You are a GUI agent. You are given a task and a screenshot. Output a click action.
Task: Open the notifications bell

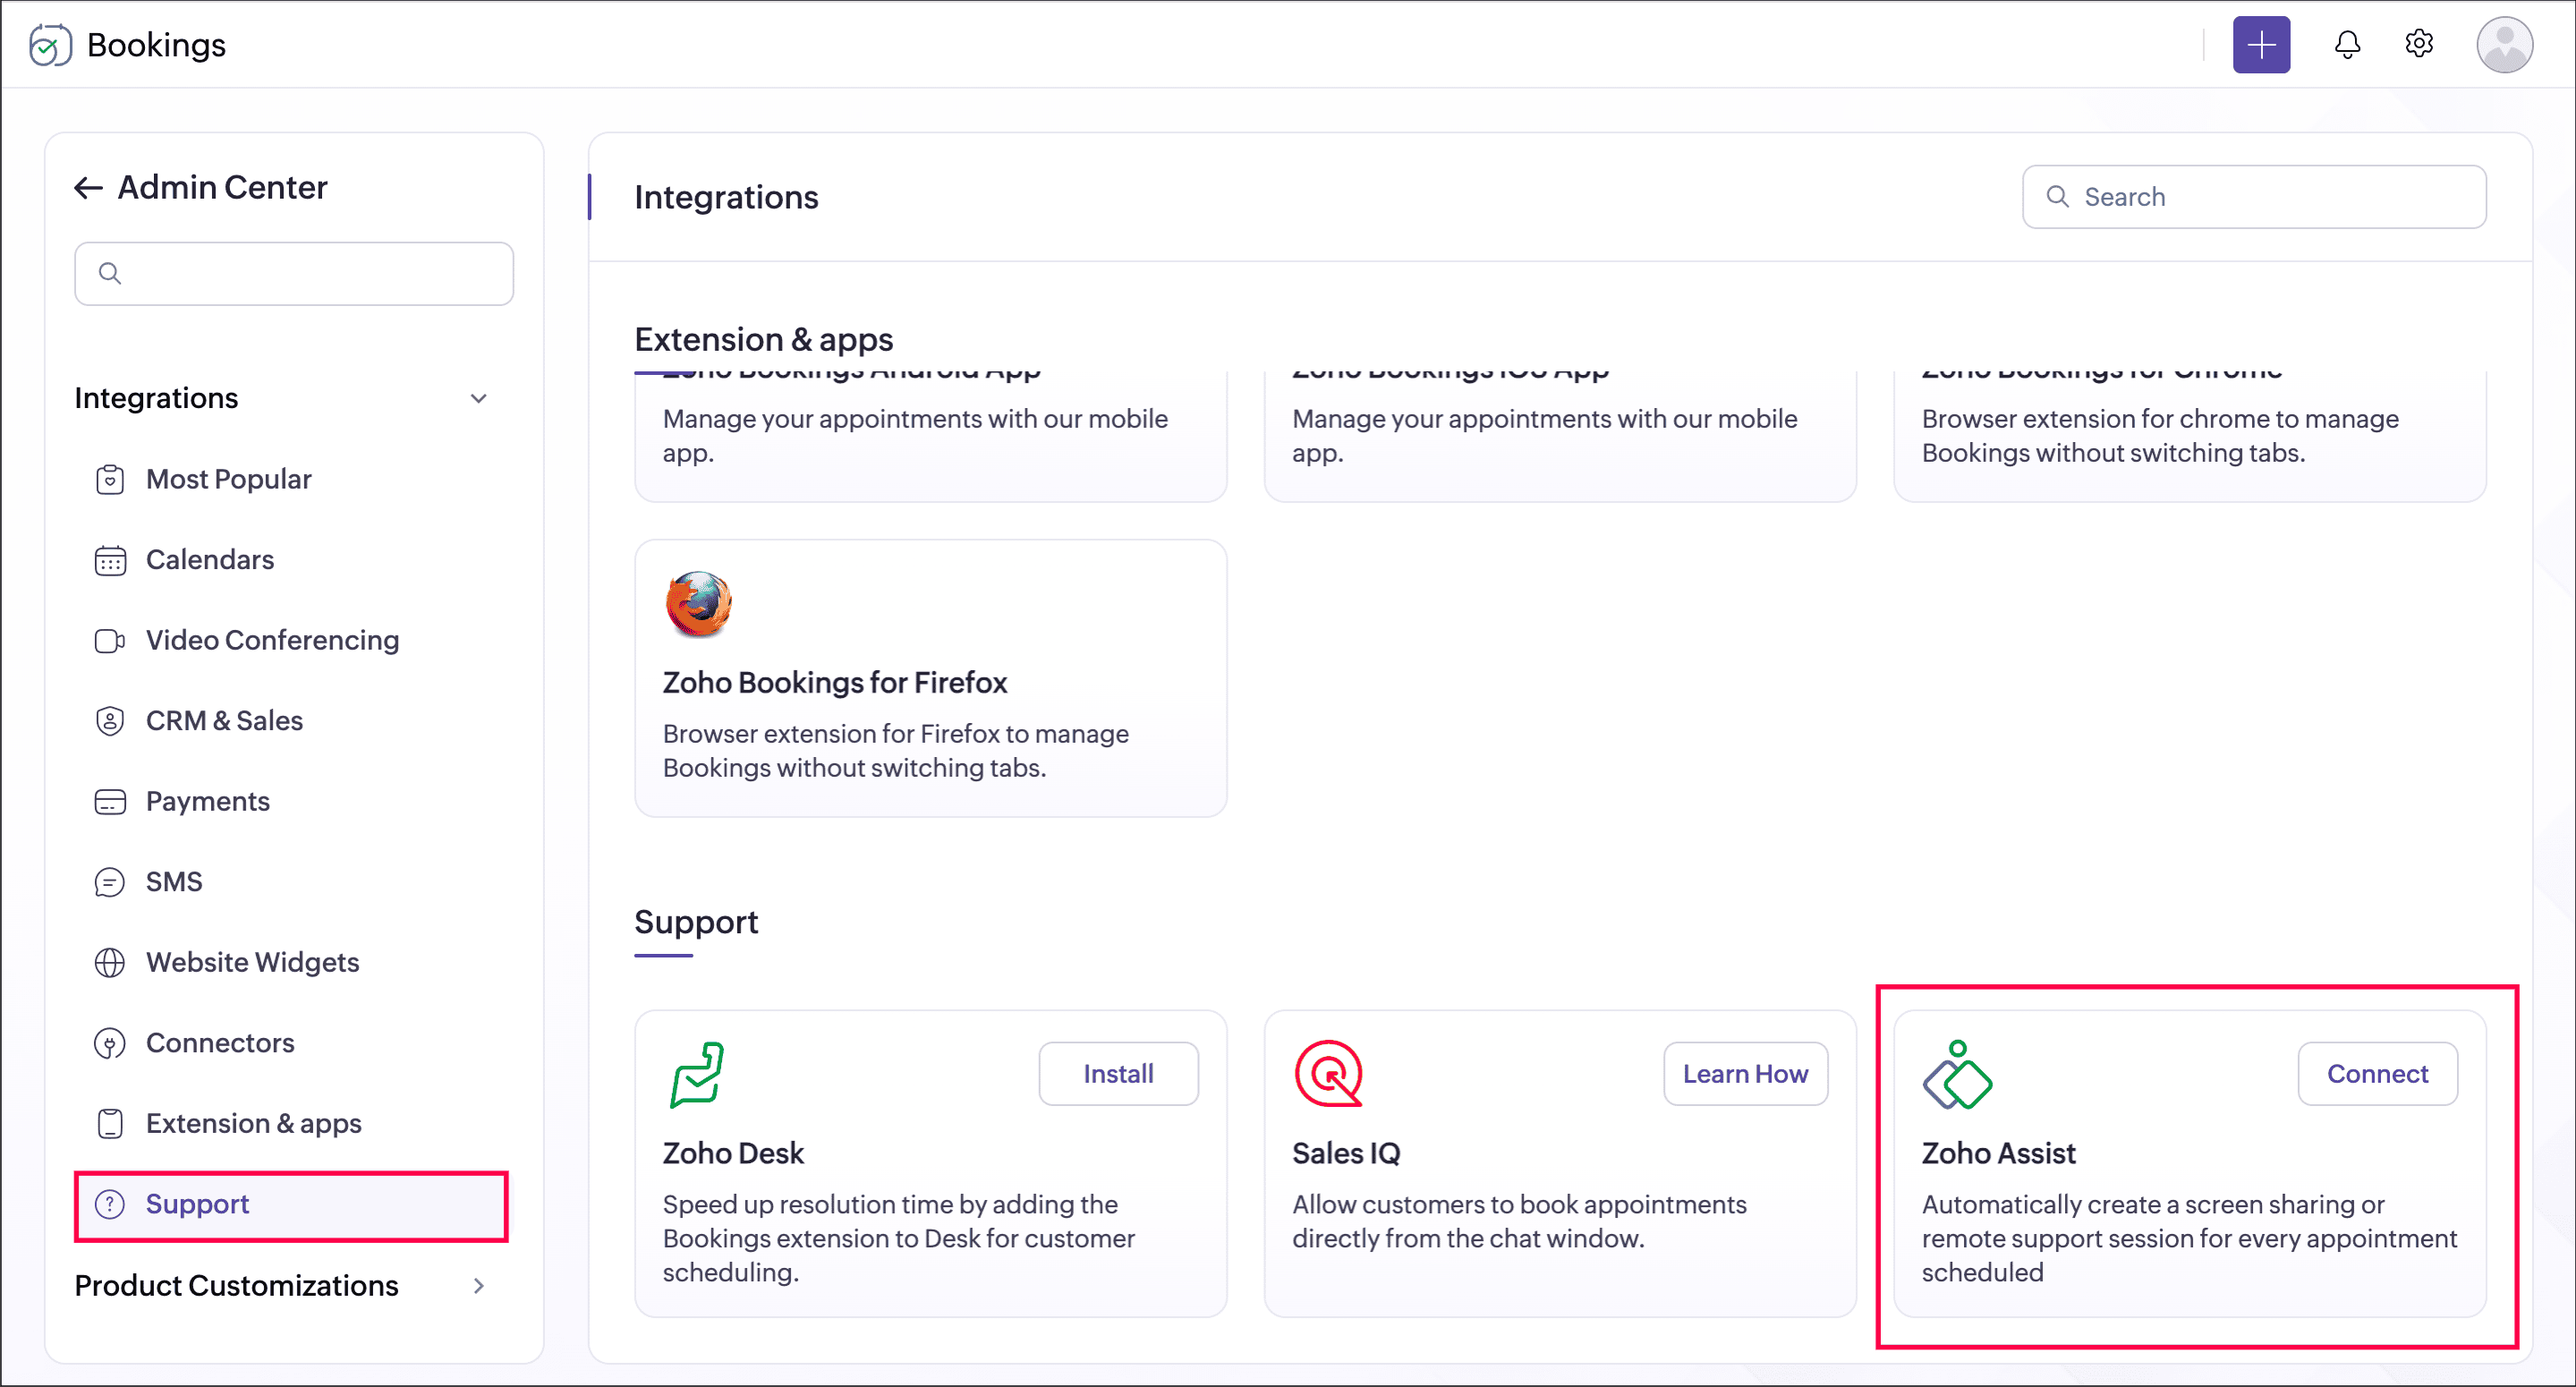coord(2346,45)
